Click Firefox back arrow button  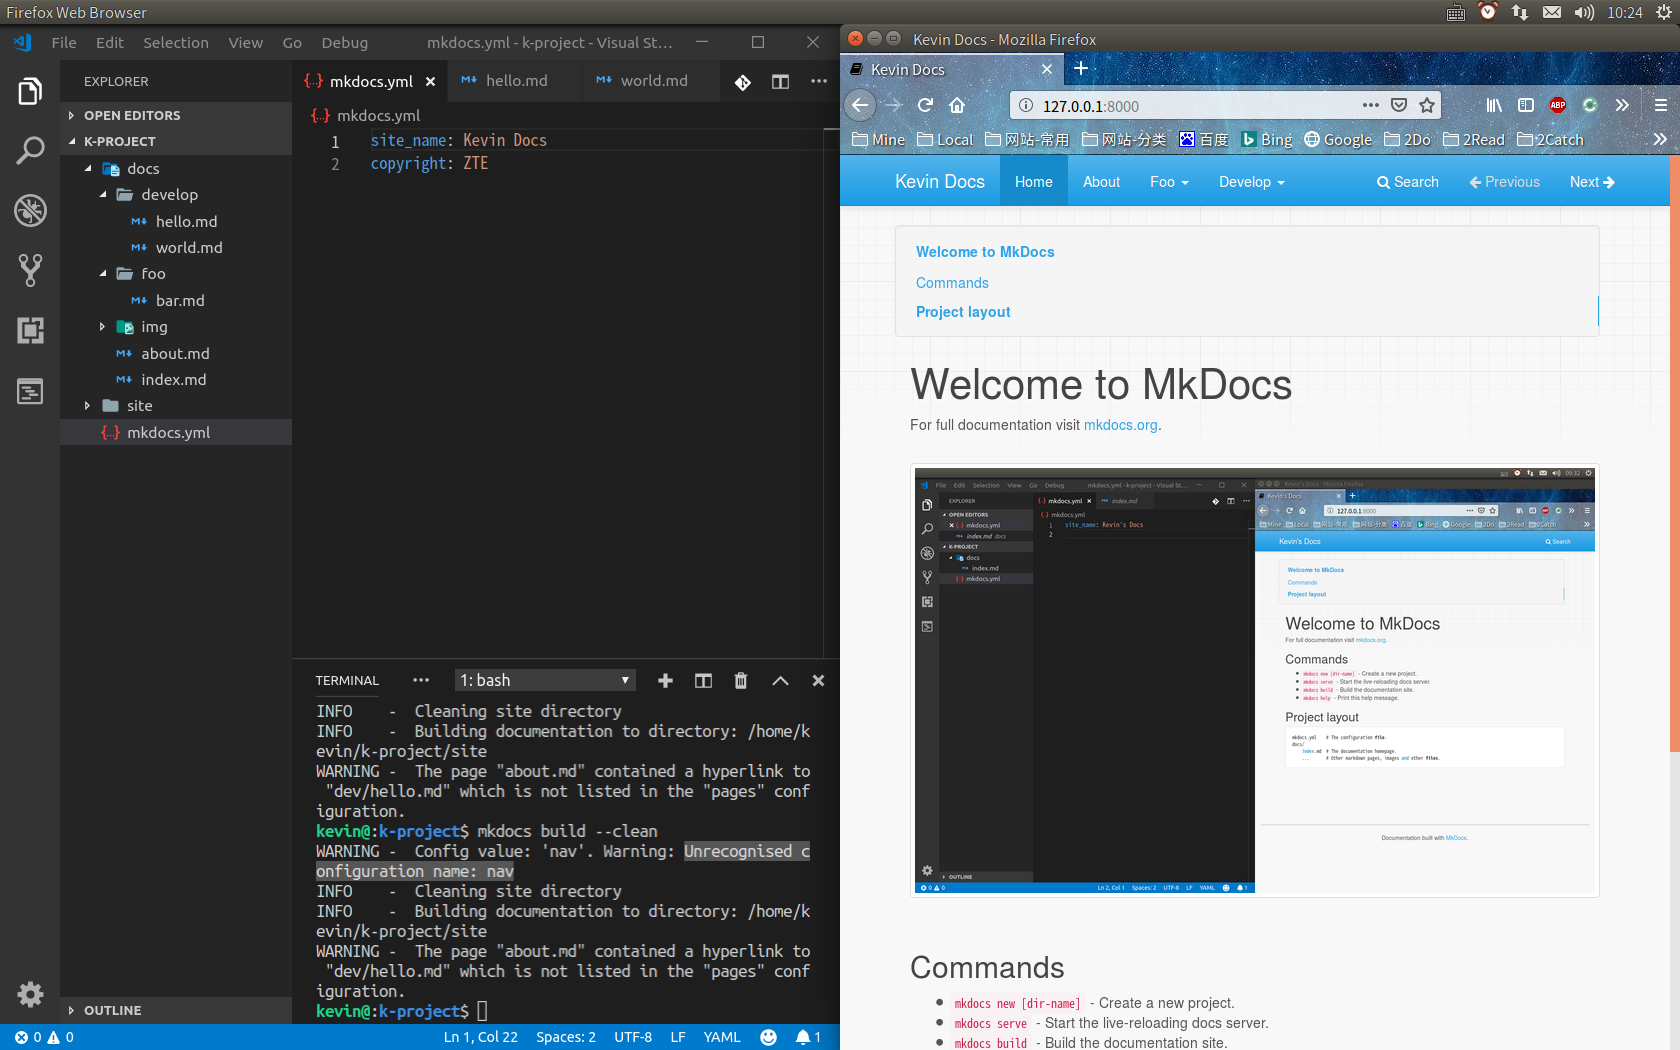pos(860,105)
